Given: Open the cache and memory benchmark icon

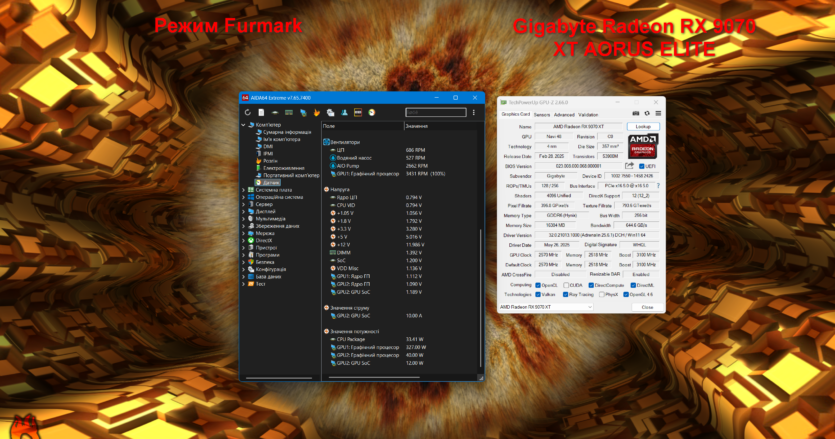Looking at the screenshot, I should [x=289, y=112].
